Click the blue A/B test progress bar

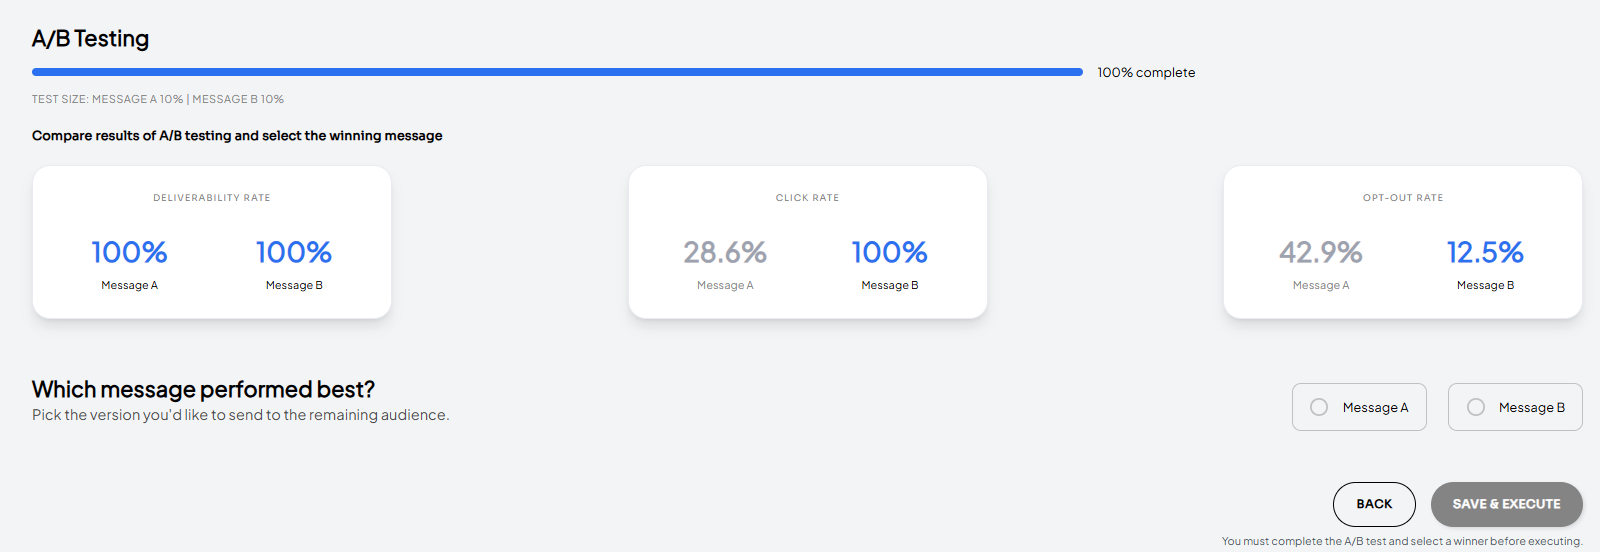tap(557, 72)
